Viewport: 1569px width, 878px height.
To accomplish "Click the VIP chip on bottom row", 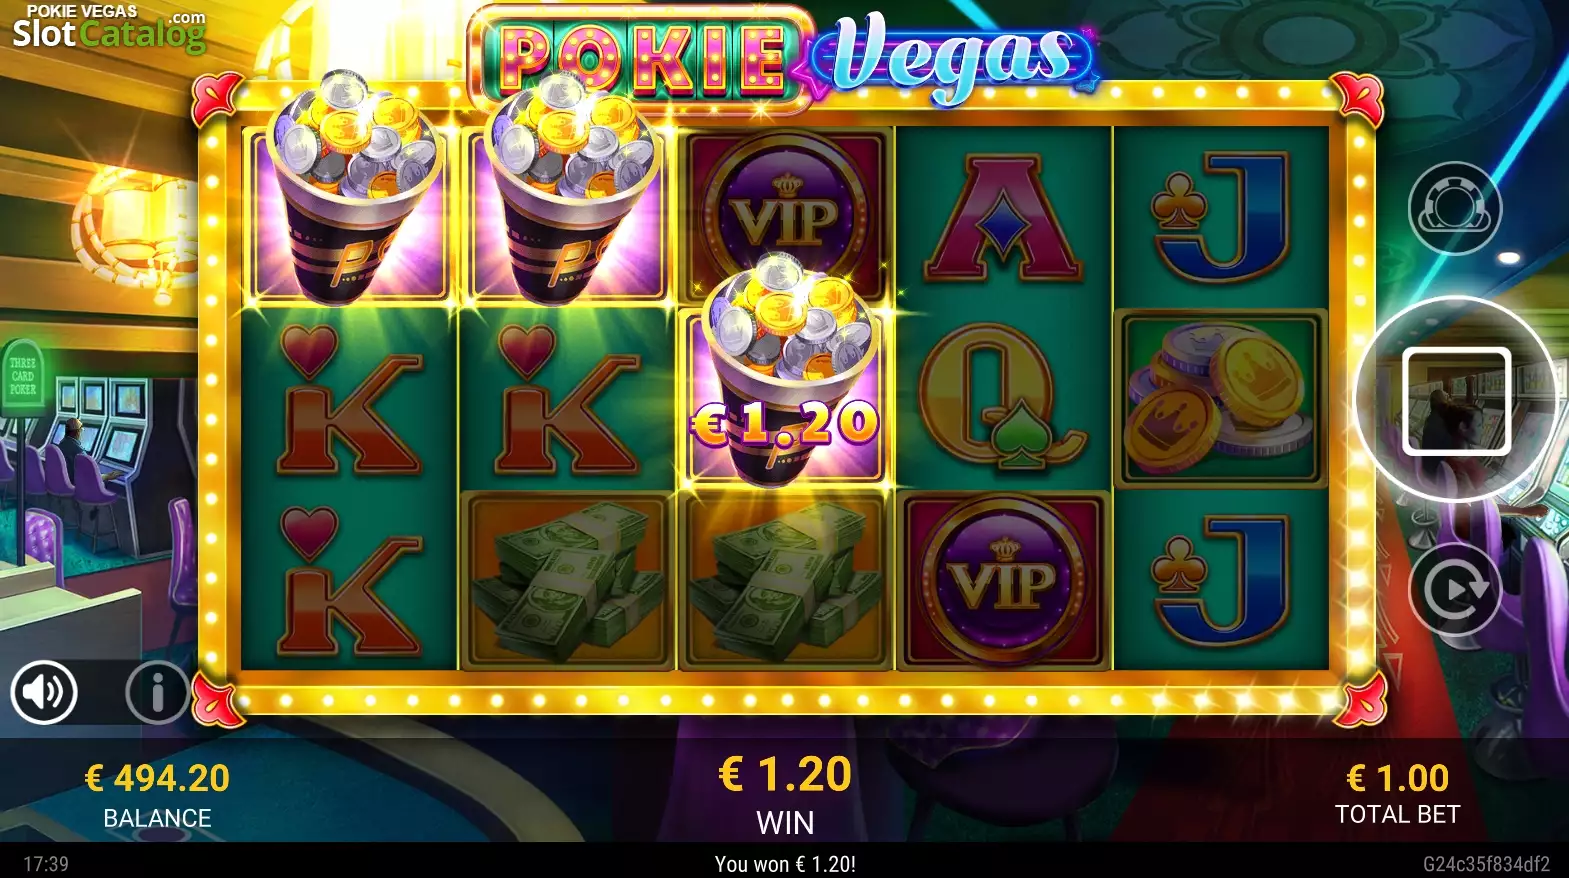I will (x=1004, y=580).
